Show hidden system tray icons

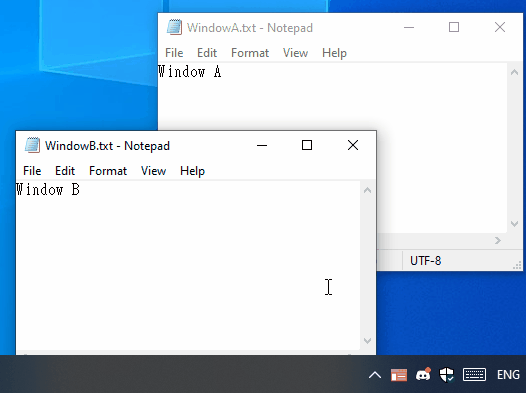pos(375,375)
